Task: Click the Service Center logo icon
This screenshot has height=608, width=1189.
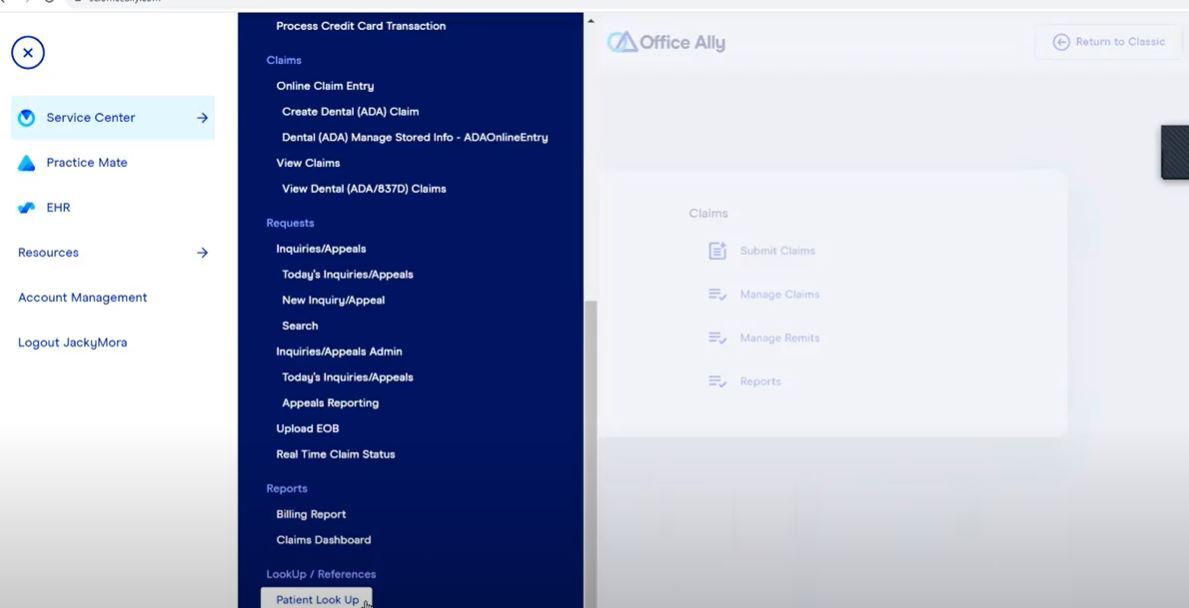Action: coord(27,118)
